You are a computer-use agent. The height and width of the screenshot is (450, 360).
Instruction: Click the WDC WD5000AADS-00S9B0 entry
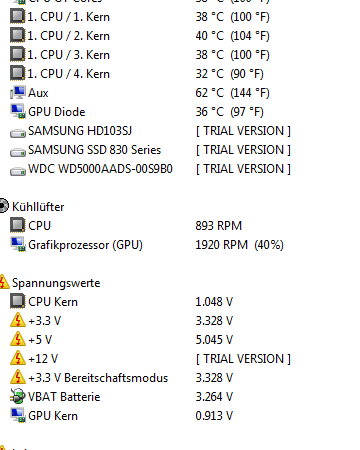[x=100, y=169]
